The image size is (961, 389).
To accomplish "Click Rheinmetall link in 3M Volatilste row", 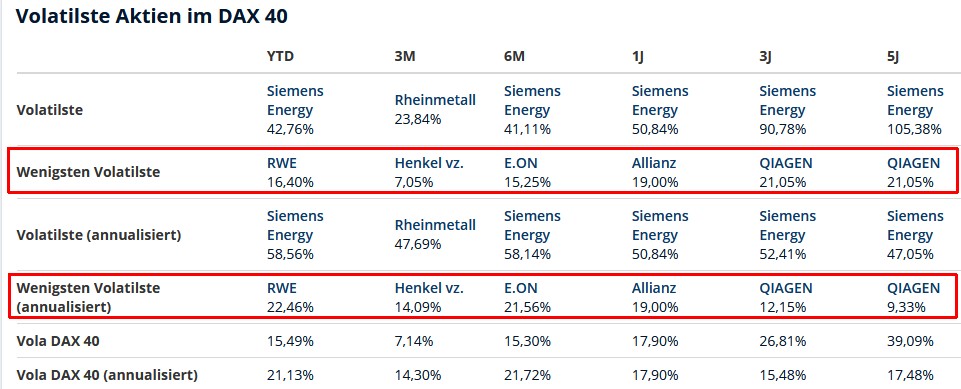I will click(x=435, y=100).
